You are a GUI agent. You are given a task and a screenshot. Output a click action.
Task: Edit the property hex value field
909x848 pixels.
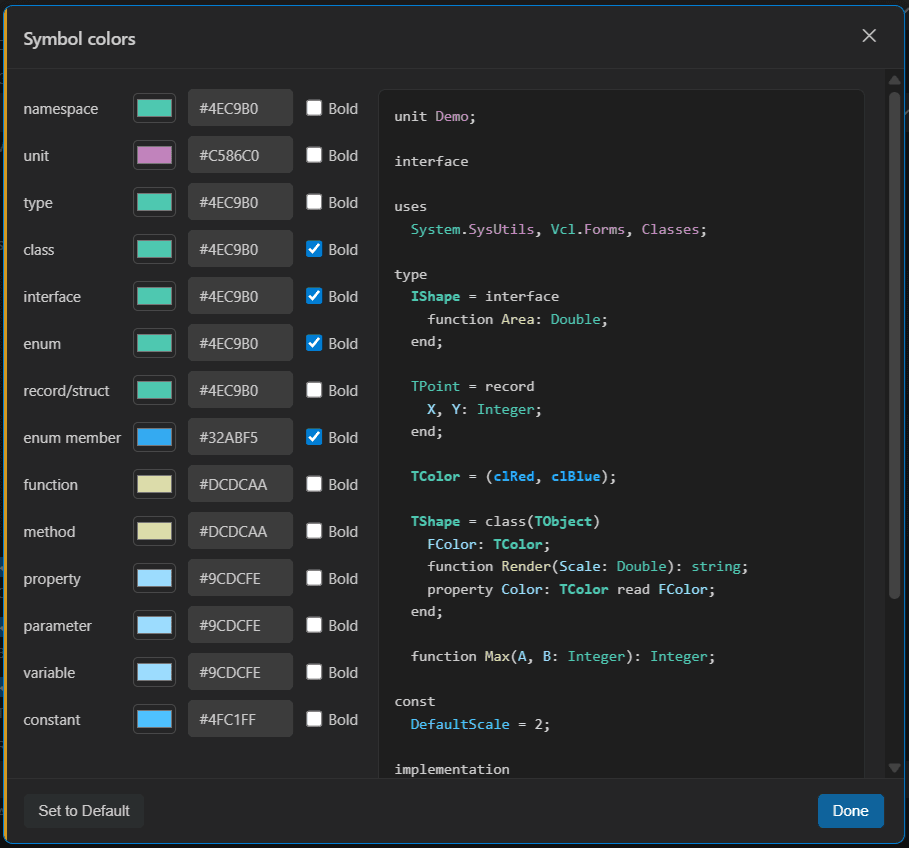pyautogui.click(x=240, y=577)
